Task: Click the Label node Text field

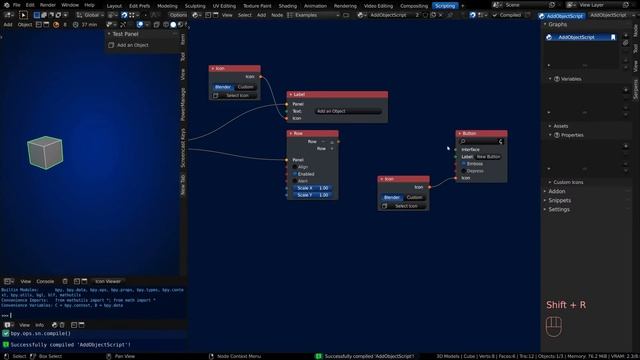Action: pyautogui.click(x=348, y=111)
